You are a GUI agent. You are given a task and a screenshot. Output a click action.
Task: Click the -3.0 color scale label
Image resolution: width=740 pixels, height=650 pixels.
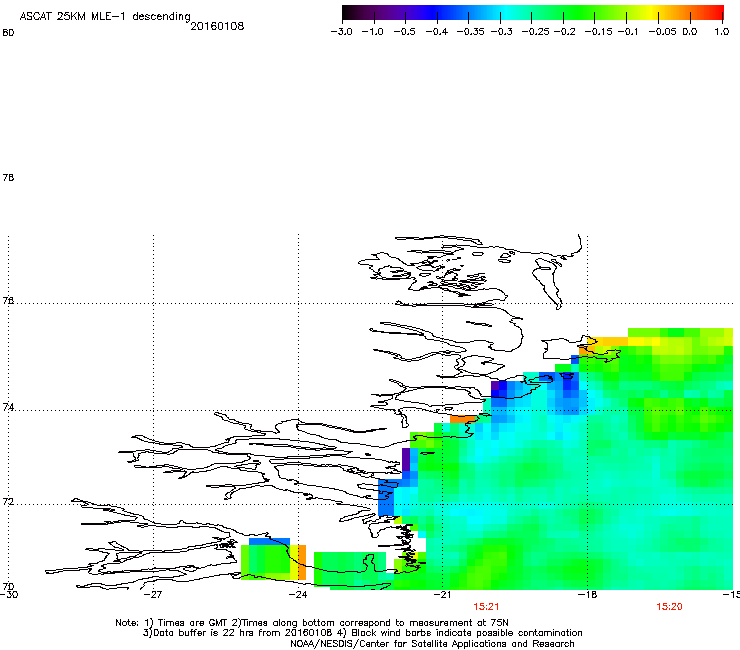(342, 32)
